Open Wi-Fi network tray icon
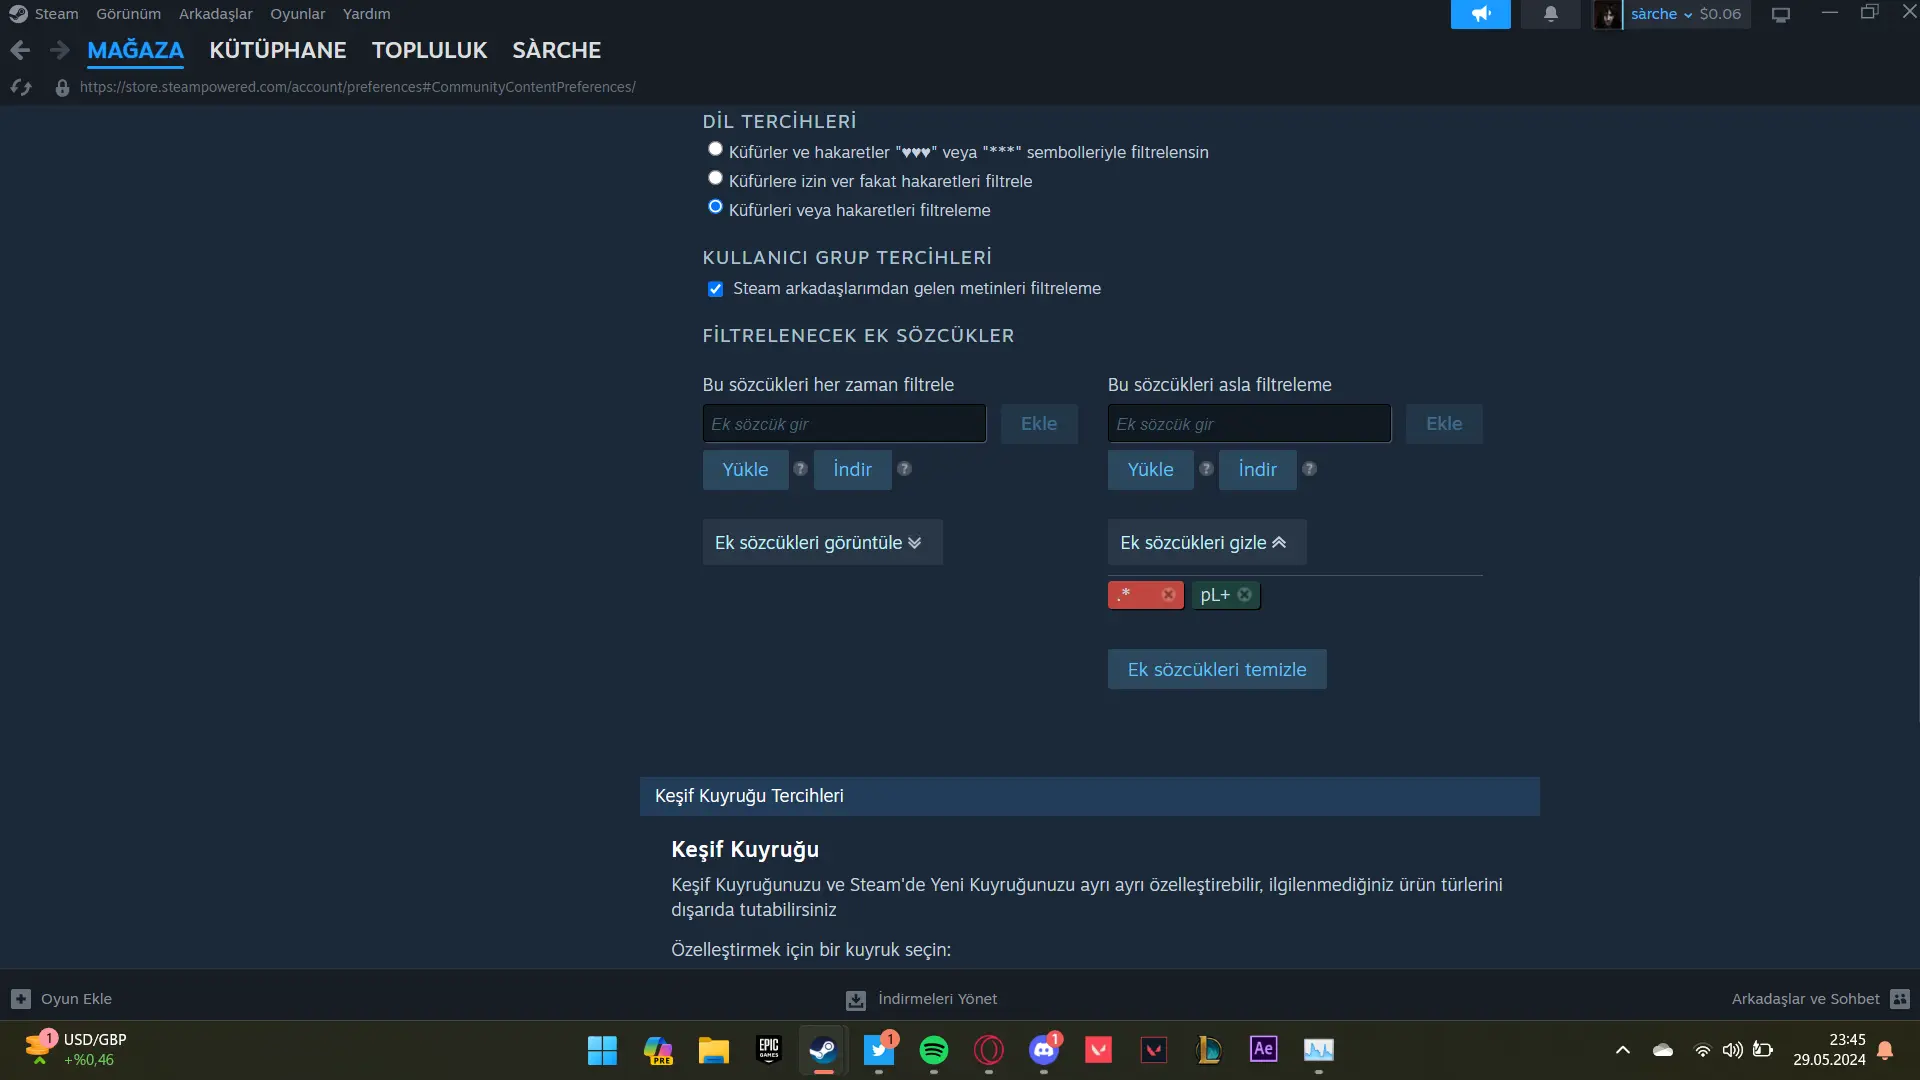The image size is (1920, 1080). pos(1702,1050)
